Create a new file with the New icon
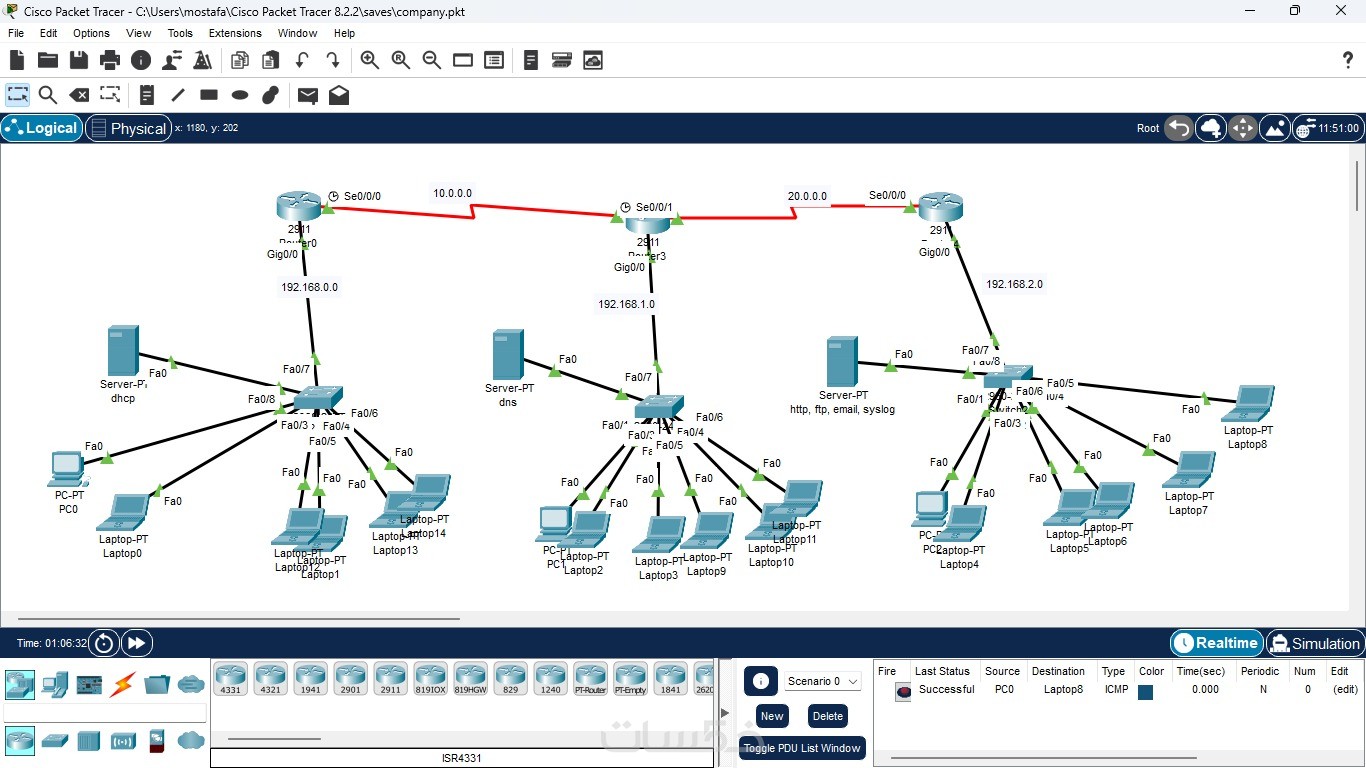 [x=17, y=61]
